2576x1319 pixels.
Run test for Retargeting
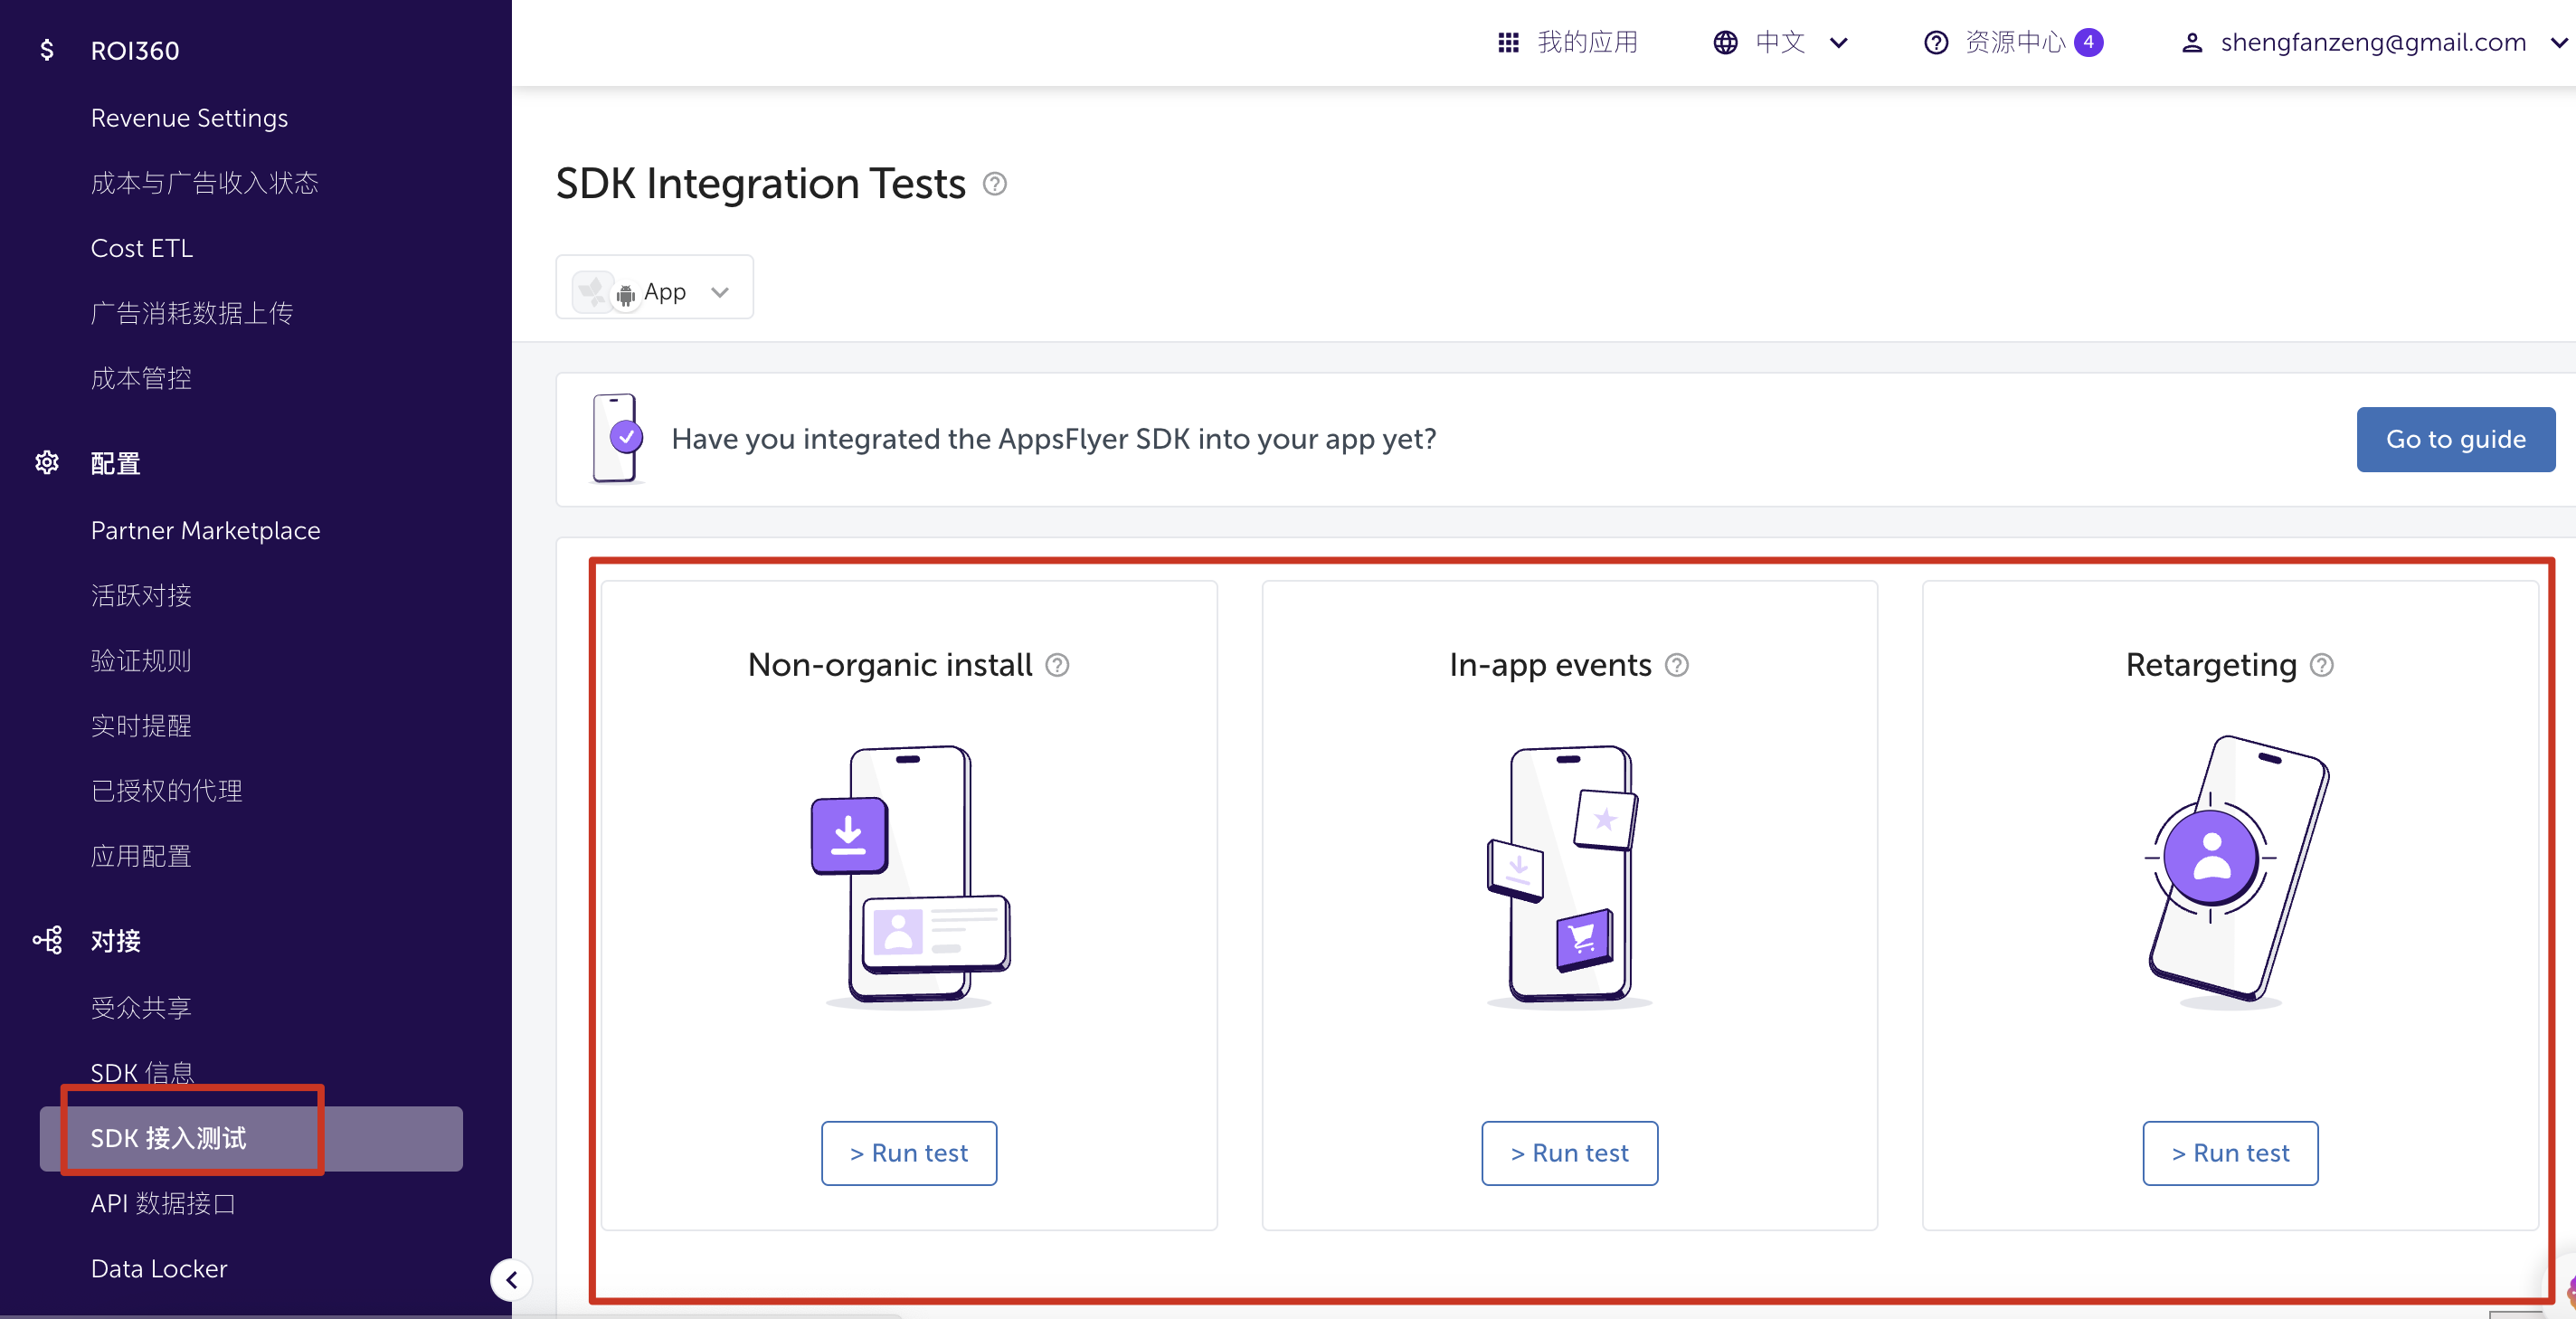pos(2229,1153)
